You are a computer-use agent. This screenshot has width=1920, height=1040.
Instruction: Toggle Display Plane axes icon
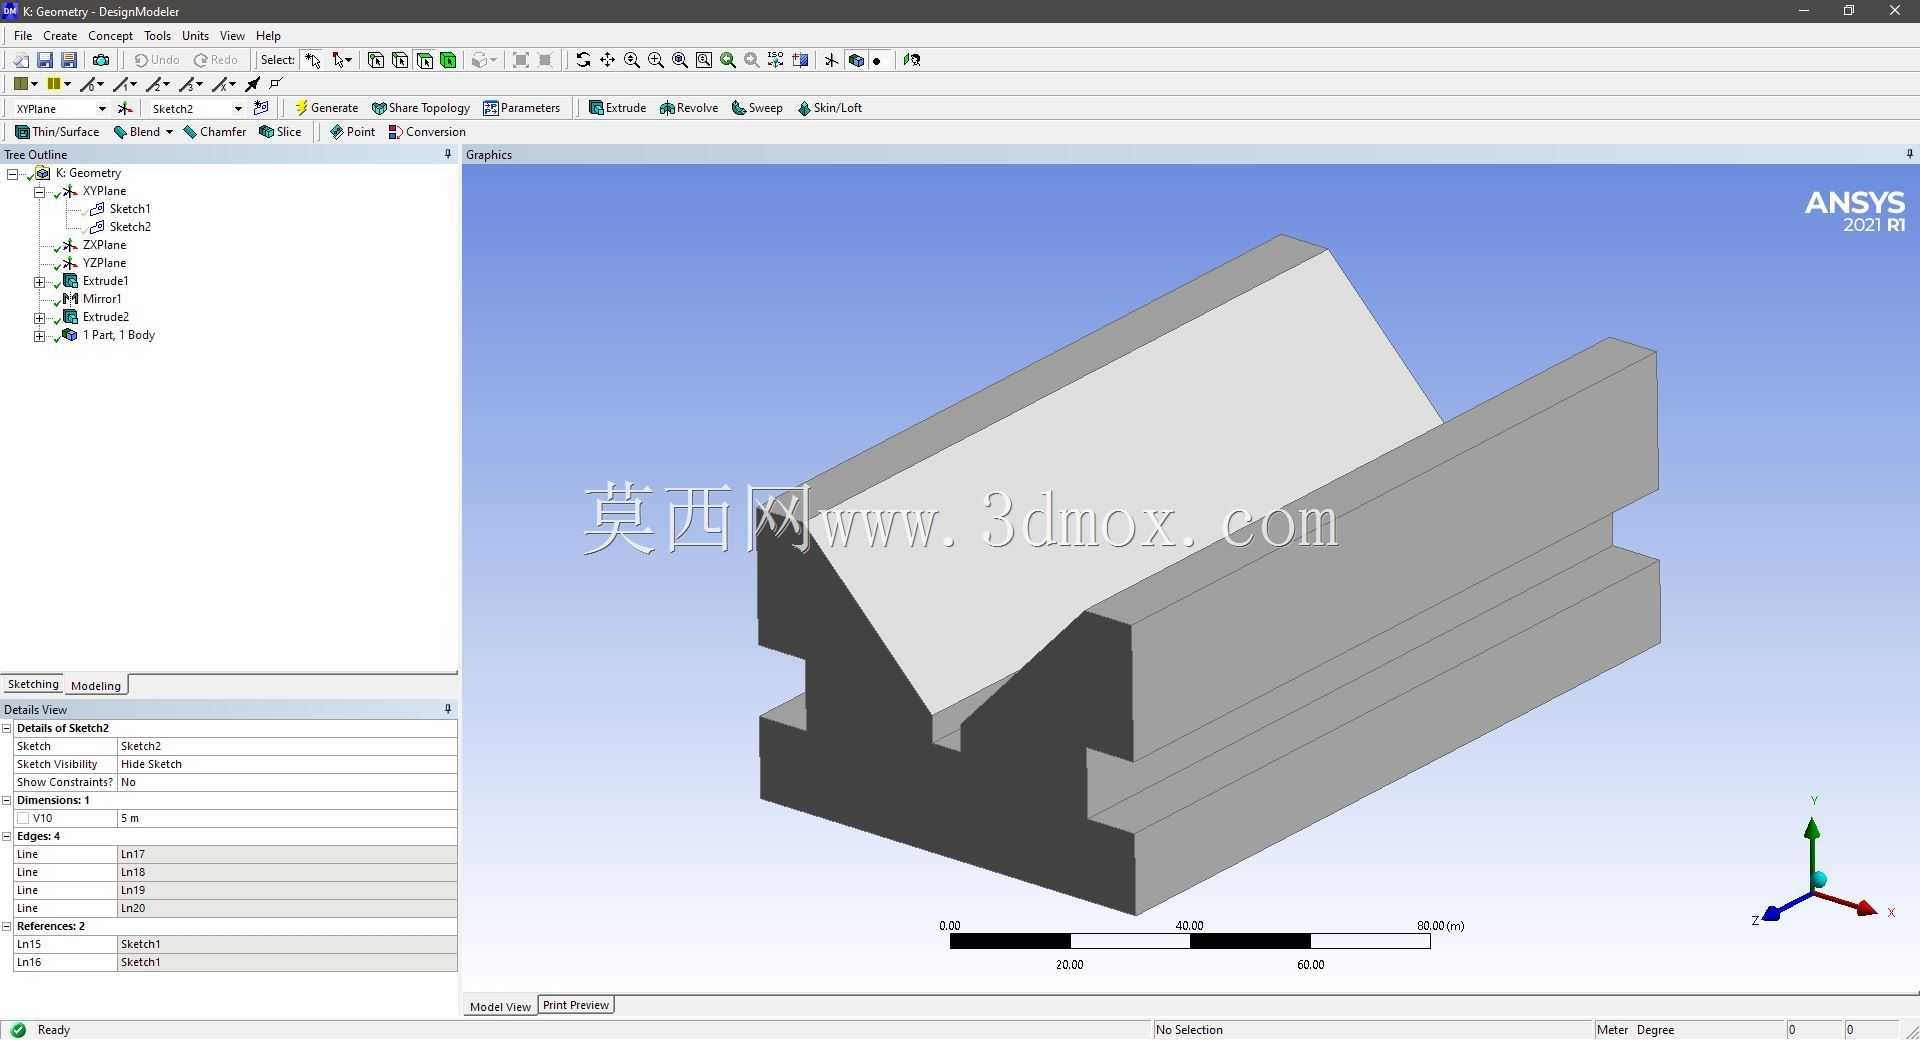(x=831, y=60)
